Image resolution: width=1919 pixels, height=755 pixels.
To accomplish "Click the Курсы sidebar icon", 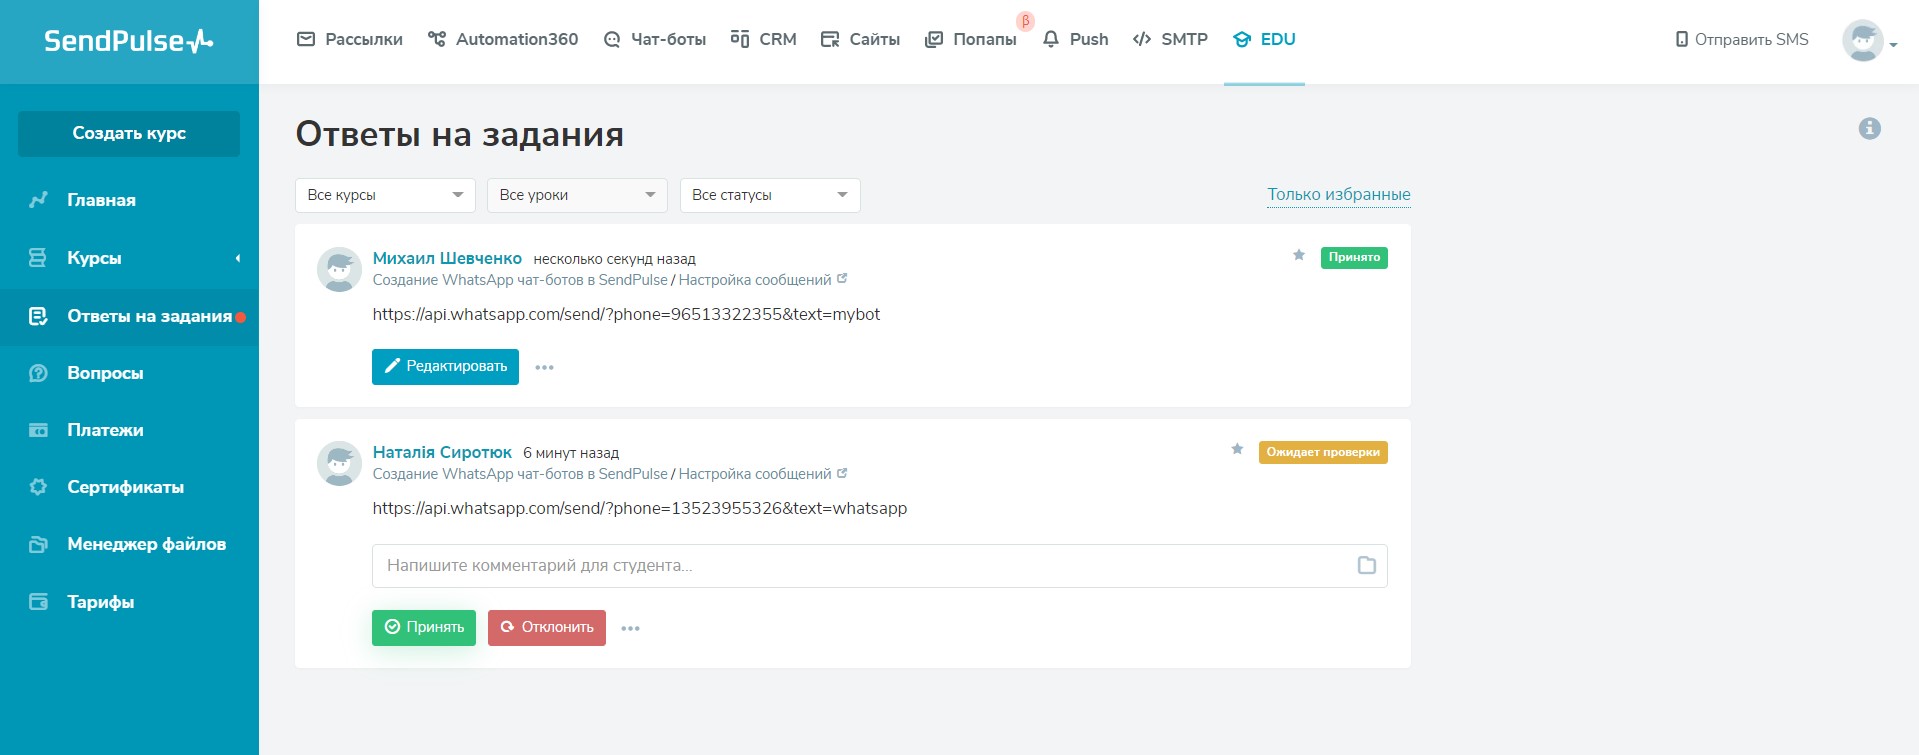I will coord(38,258).
